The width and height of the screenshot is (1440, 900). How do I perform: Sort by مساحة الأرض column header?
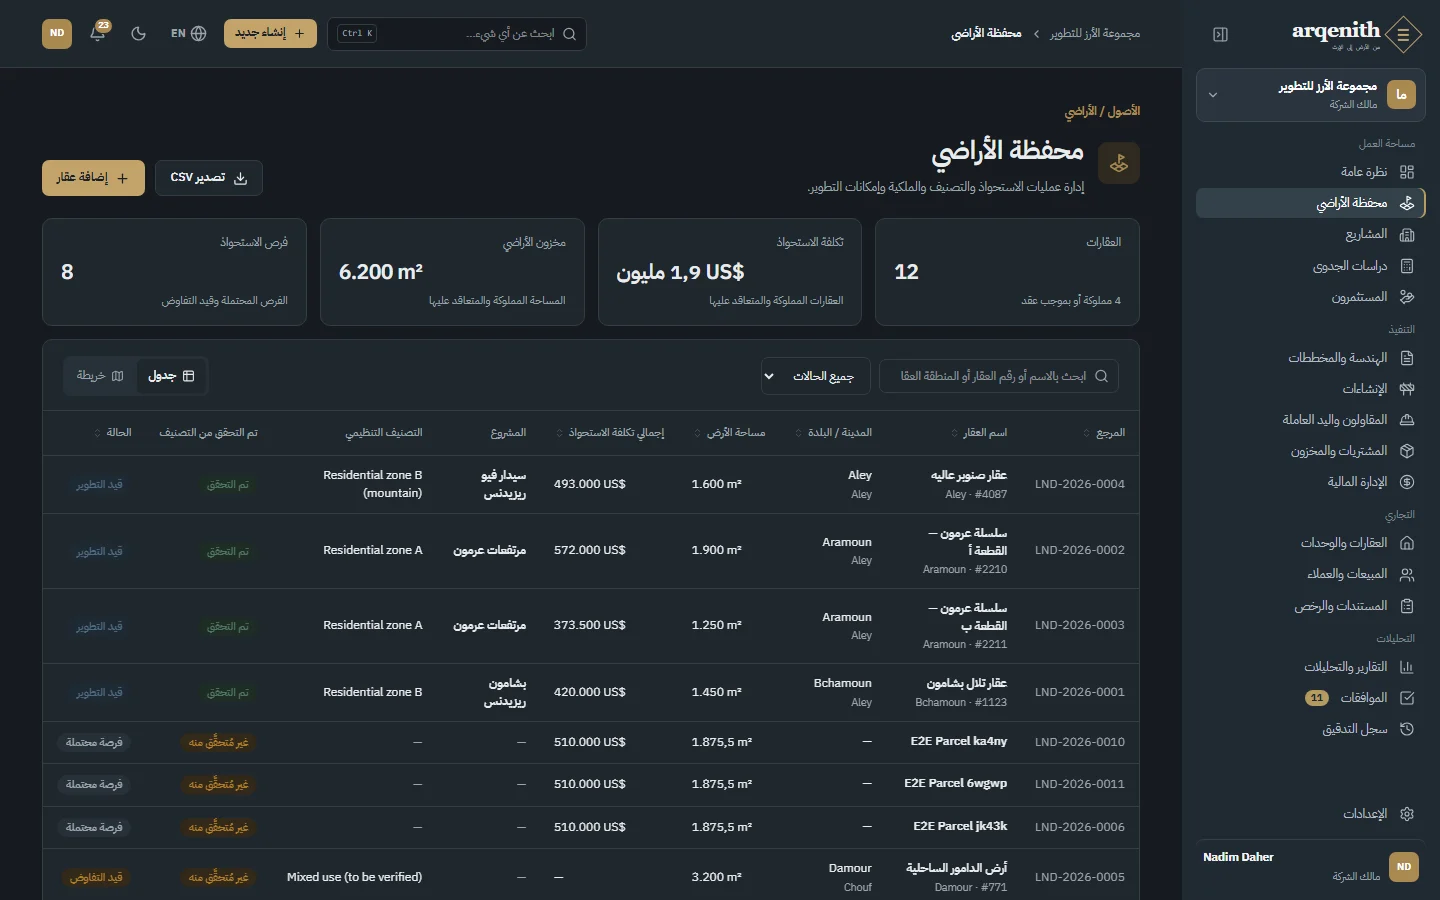tap(729, 433)
